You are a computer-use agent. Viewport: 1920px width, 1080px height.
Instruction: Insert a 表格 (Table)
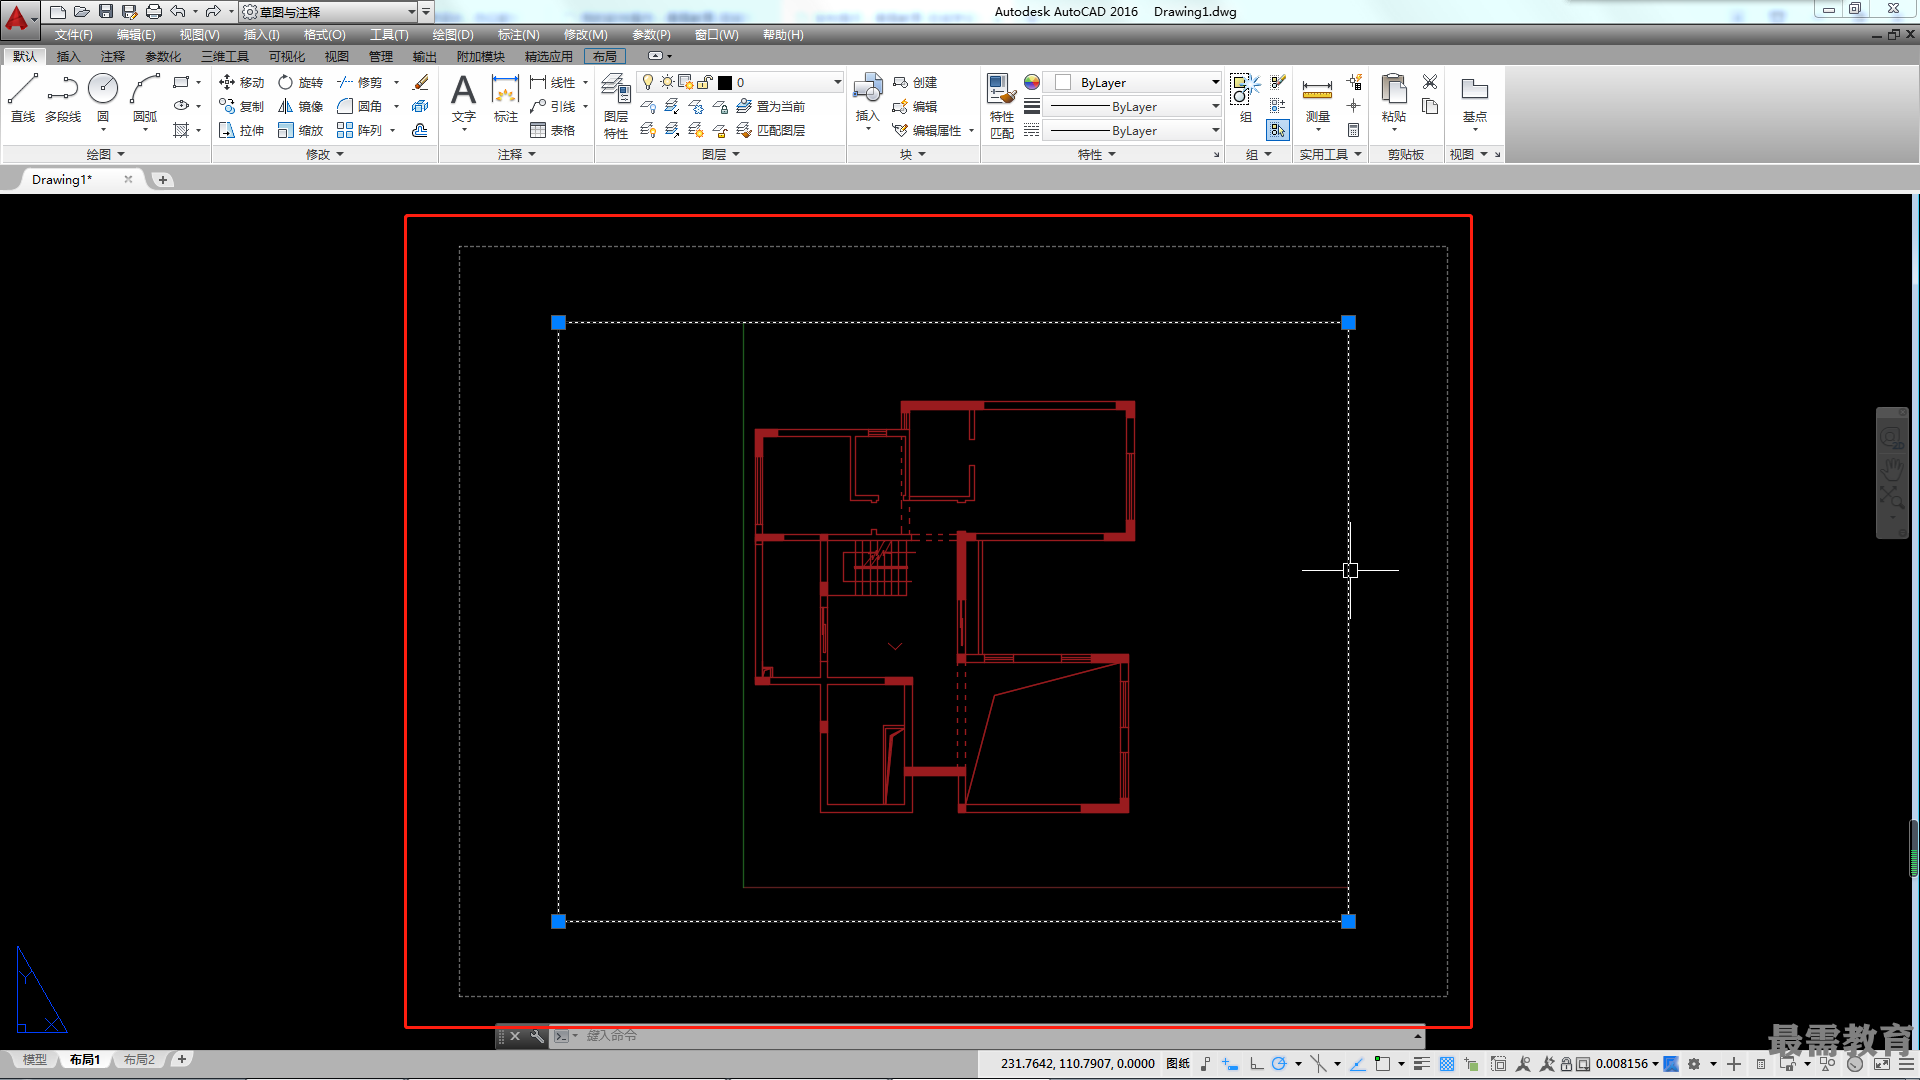pos(553,130)
